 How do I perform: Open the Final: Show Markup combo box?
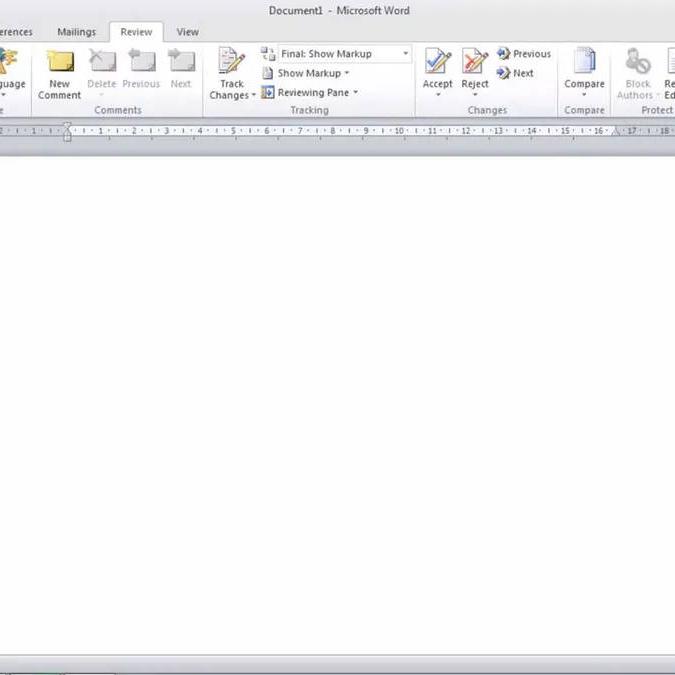click(x=345, y=54)
